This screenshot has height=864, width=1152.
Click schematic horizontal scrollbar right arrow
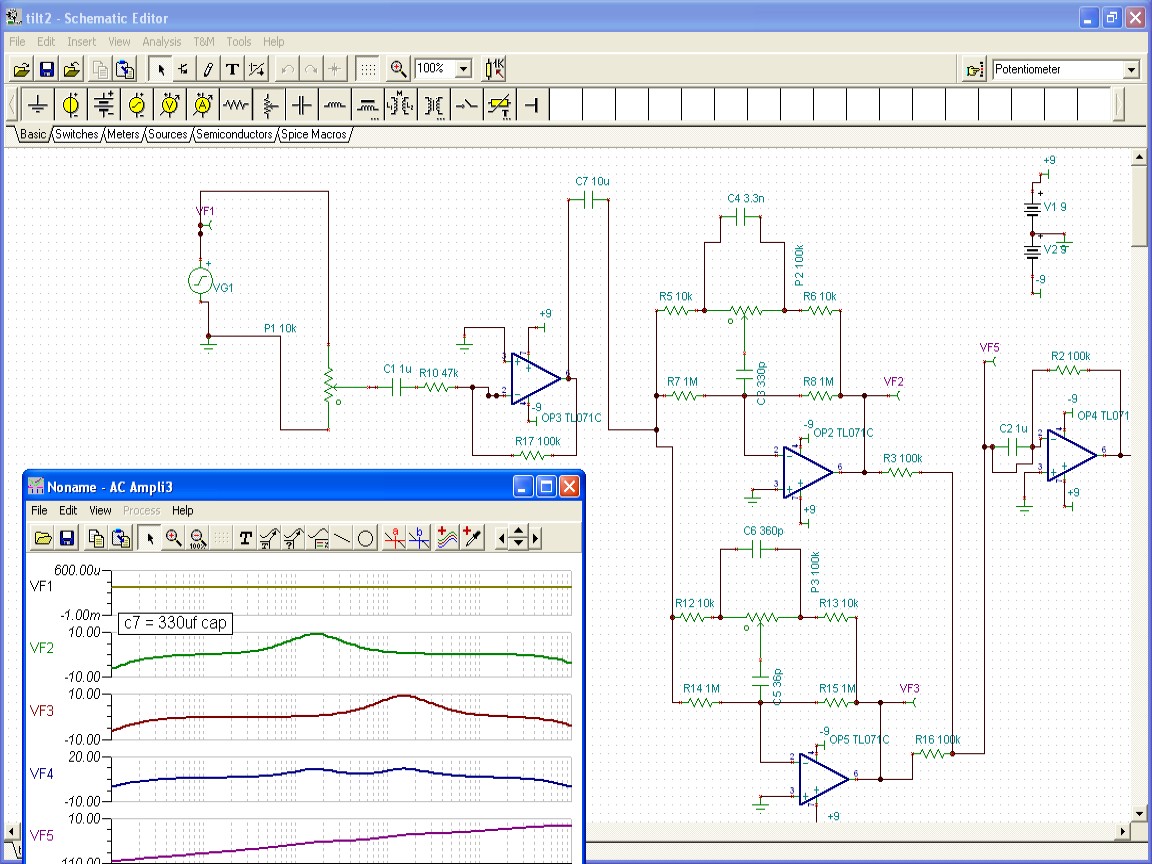point(1123,832)
